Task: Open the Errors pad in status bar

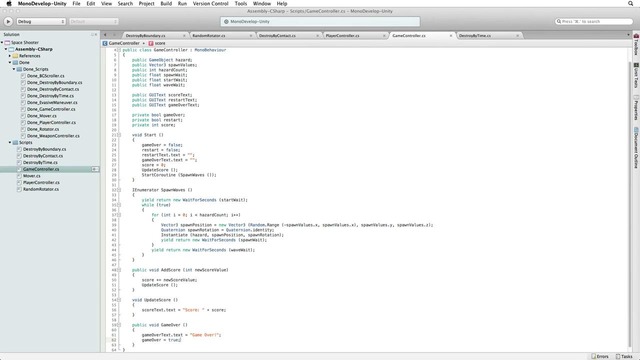Action: click(600, 356)
